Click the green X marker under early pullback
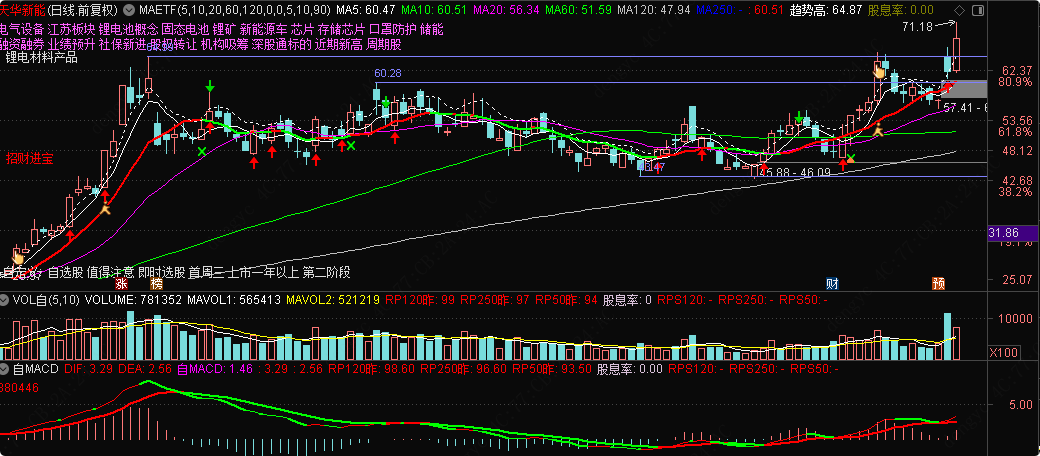 point(202,151)
